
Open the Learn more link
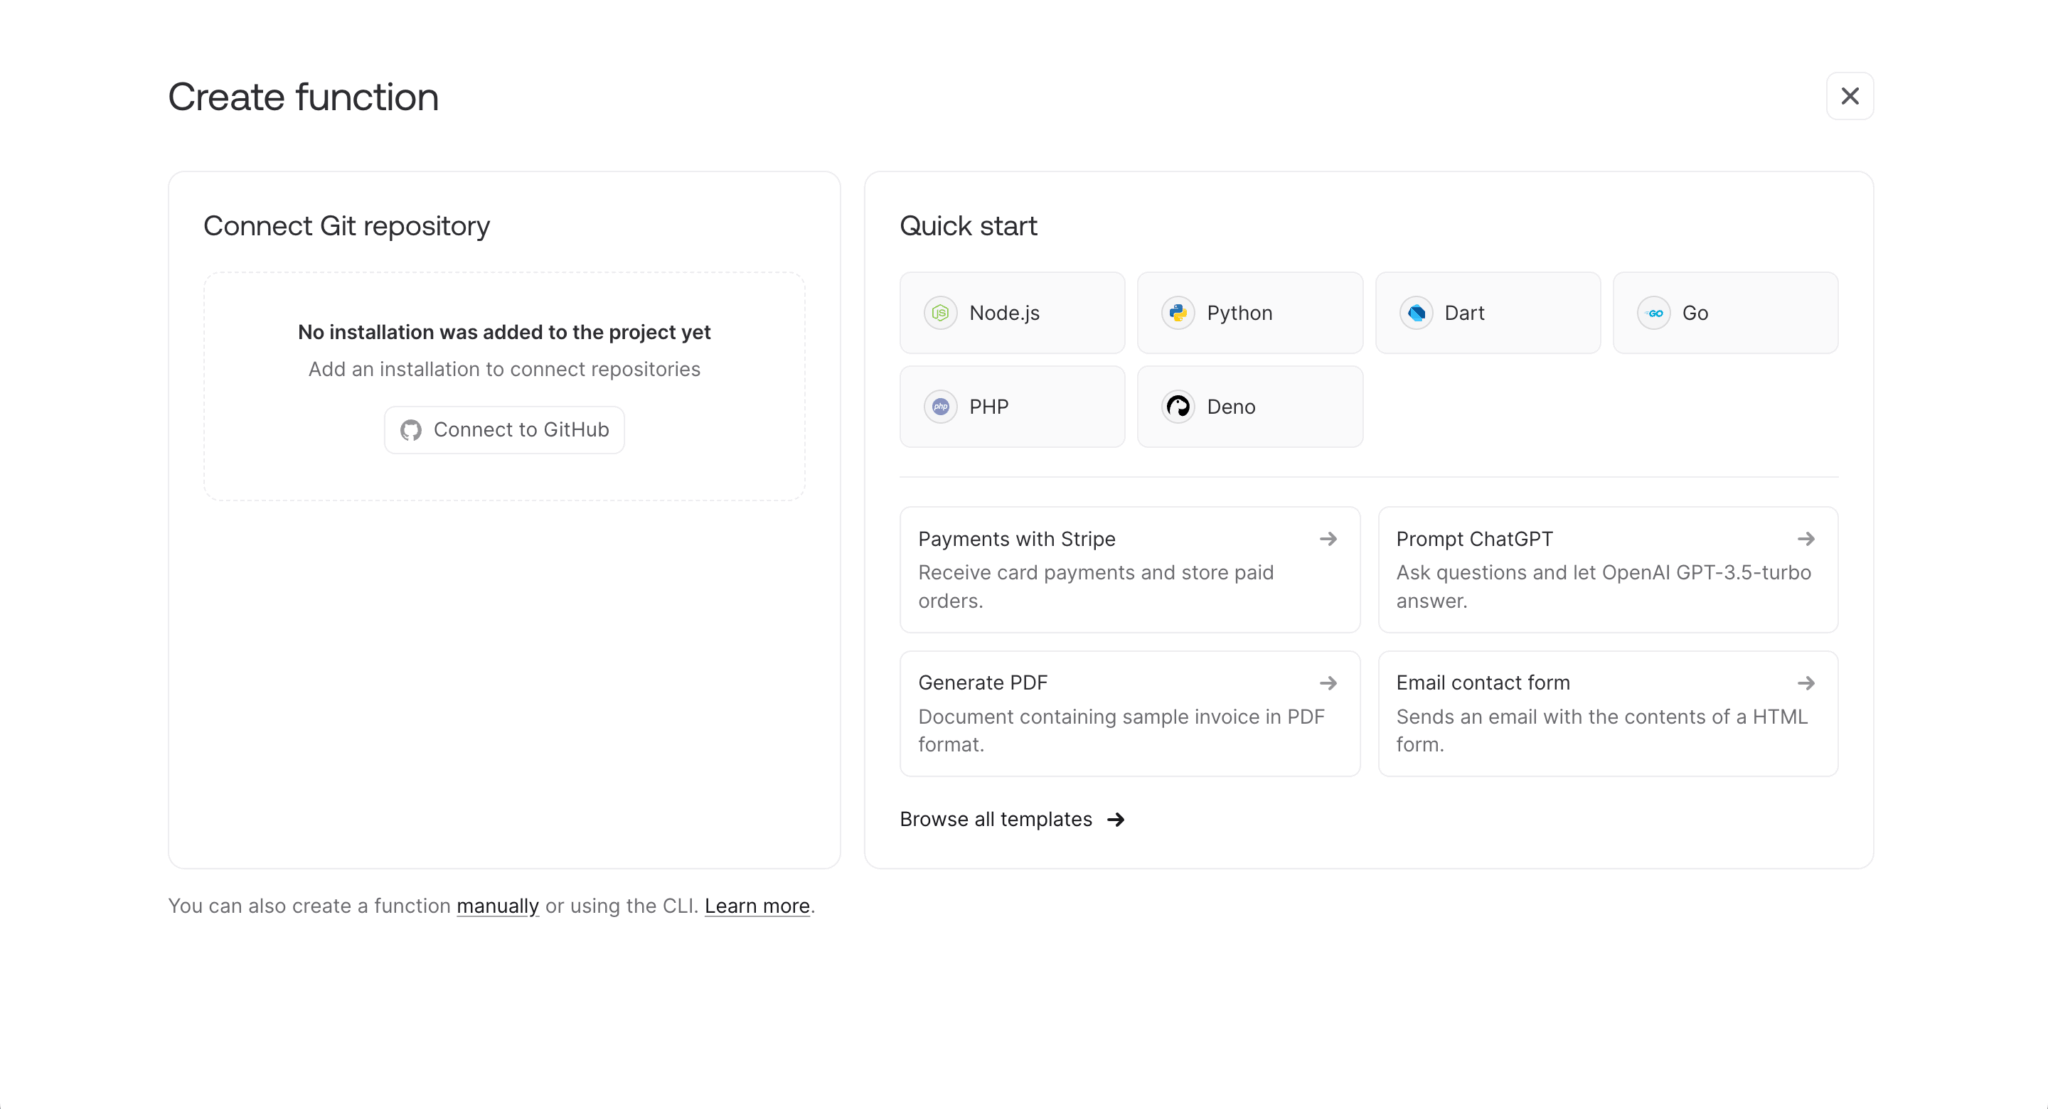point(757,906)
